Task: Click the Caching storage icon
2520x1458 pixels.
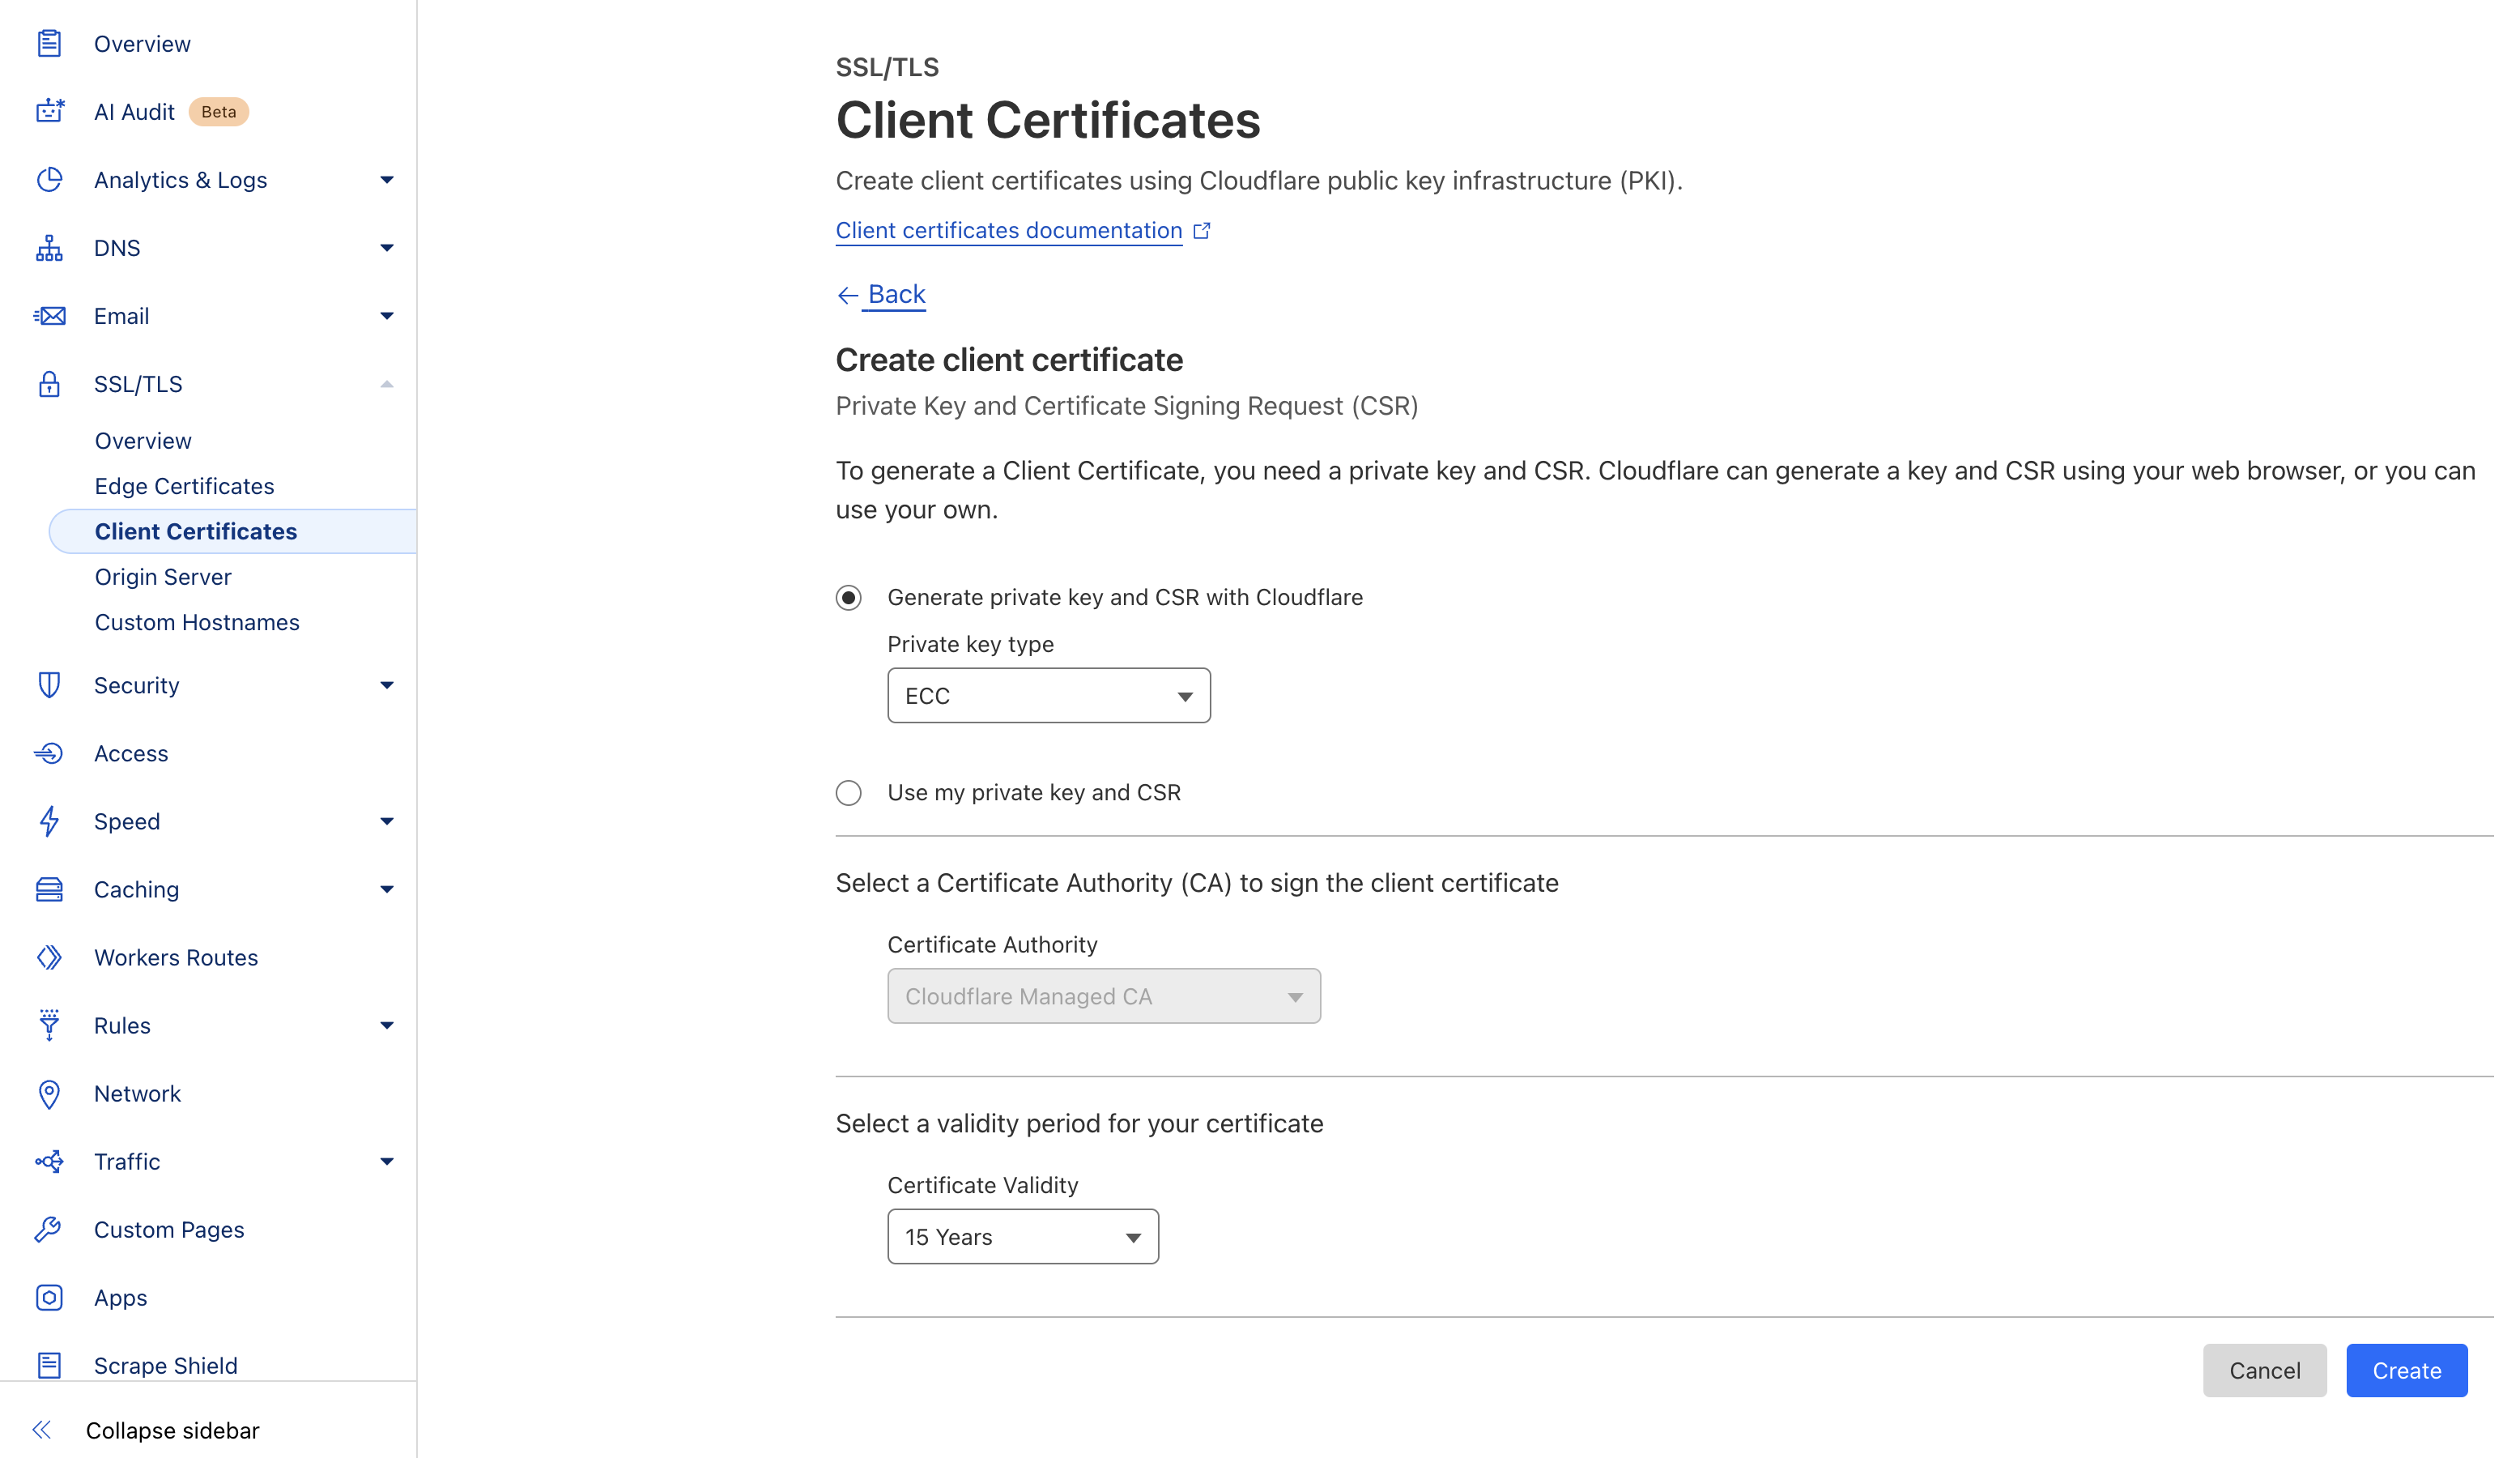Action: (49, 889)
